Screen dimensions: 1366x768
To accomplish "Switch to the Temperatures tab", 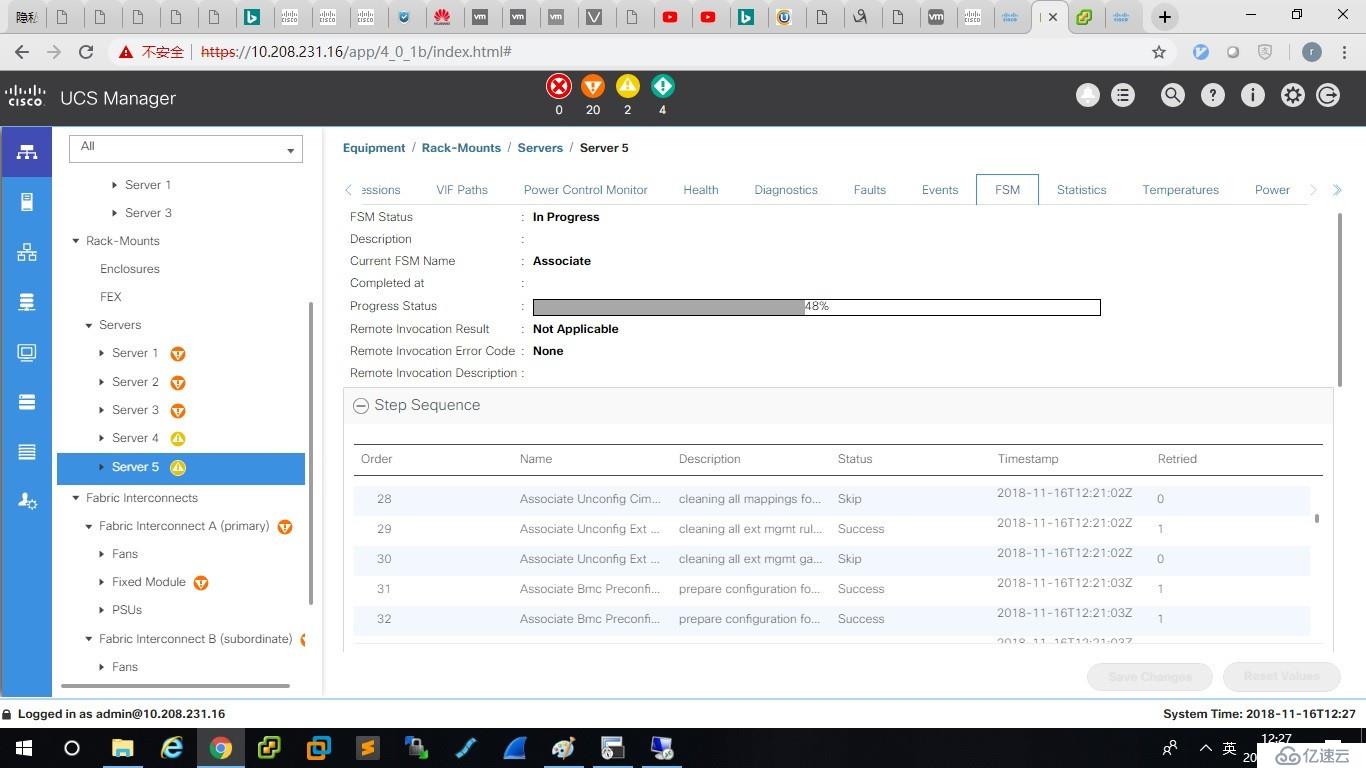I will point(1180,190).
